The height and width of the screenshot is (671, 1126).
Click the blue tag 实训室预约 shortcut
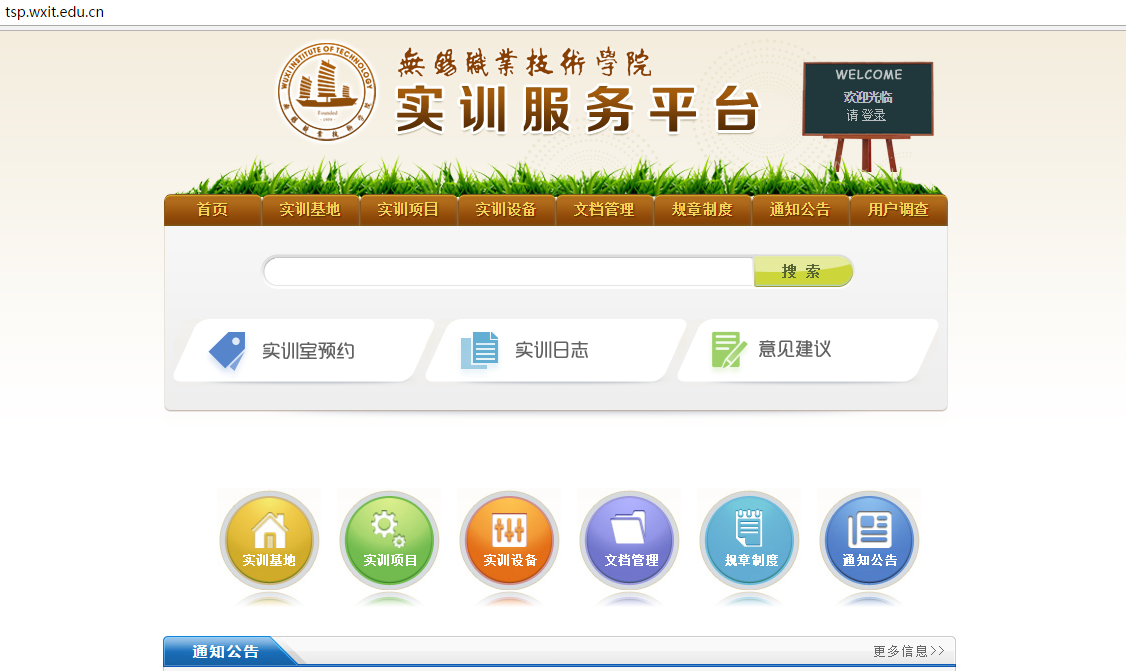(x=305, y=351)
